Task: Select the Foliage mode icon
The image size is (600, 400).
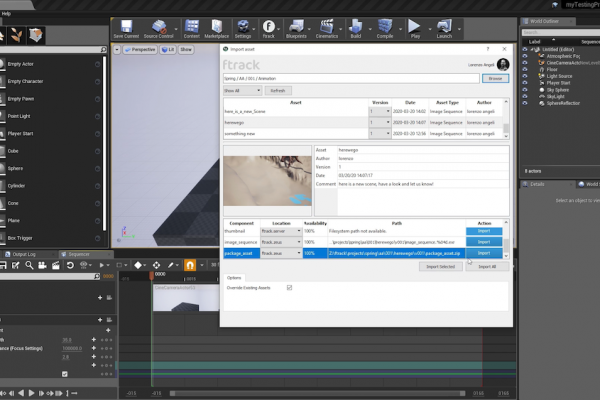Action: pos(16,35)
